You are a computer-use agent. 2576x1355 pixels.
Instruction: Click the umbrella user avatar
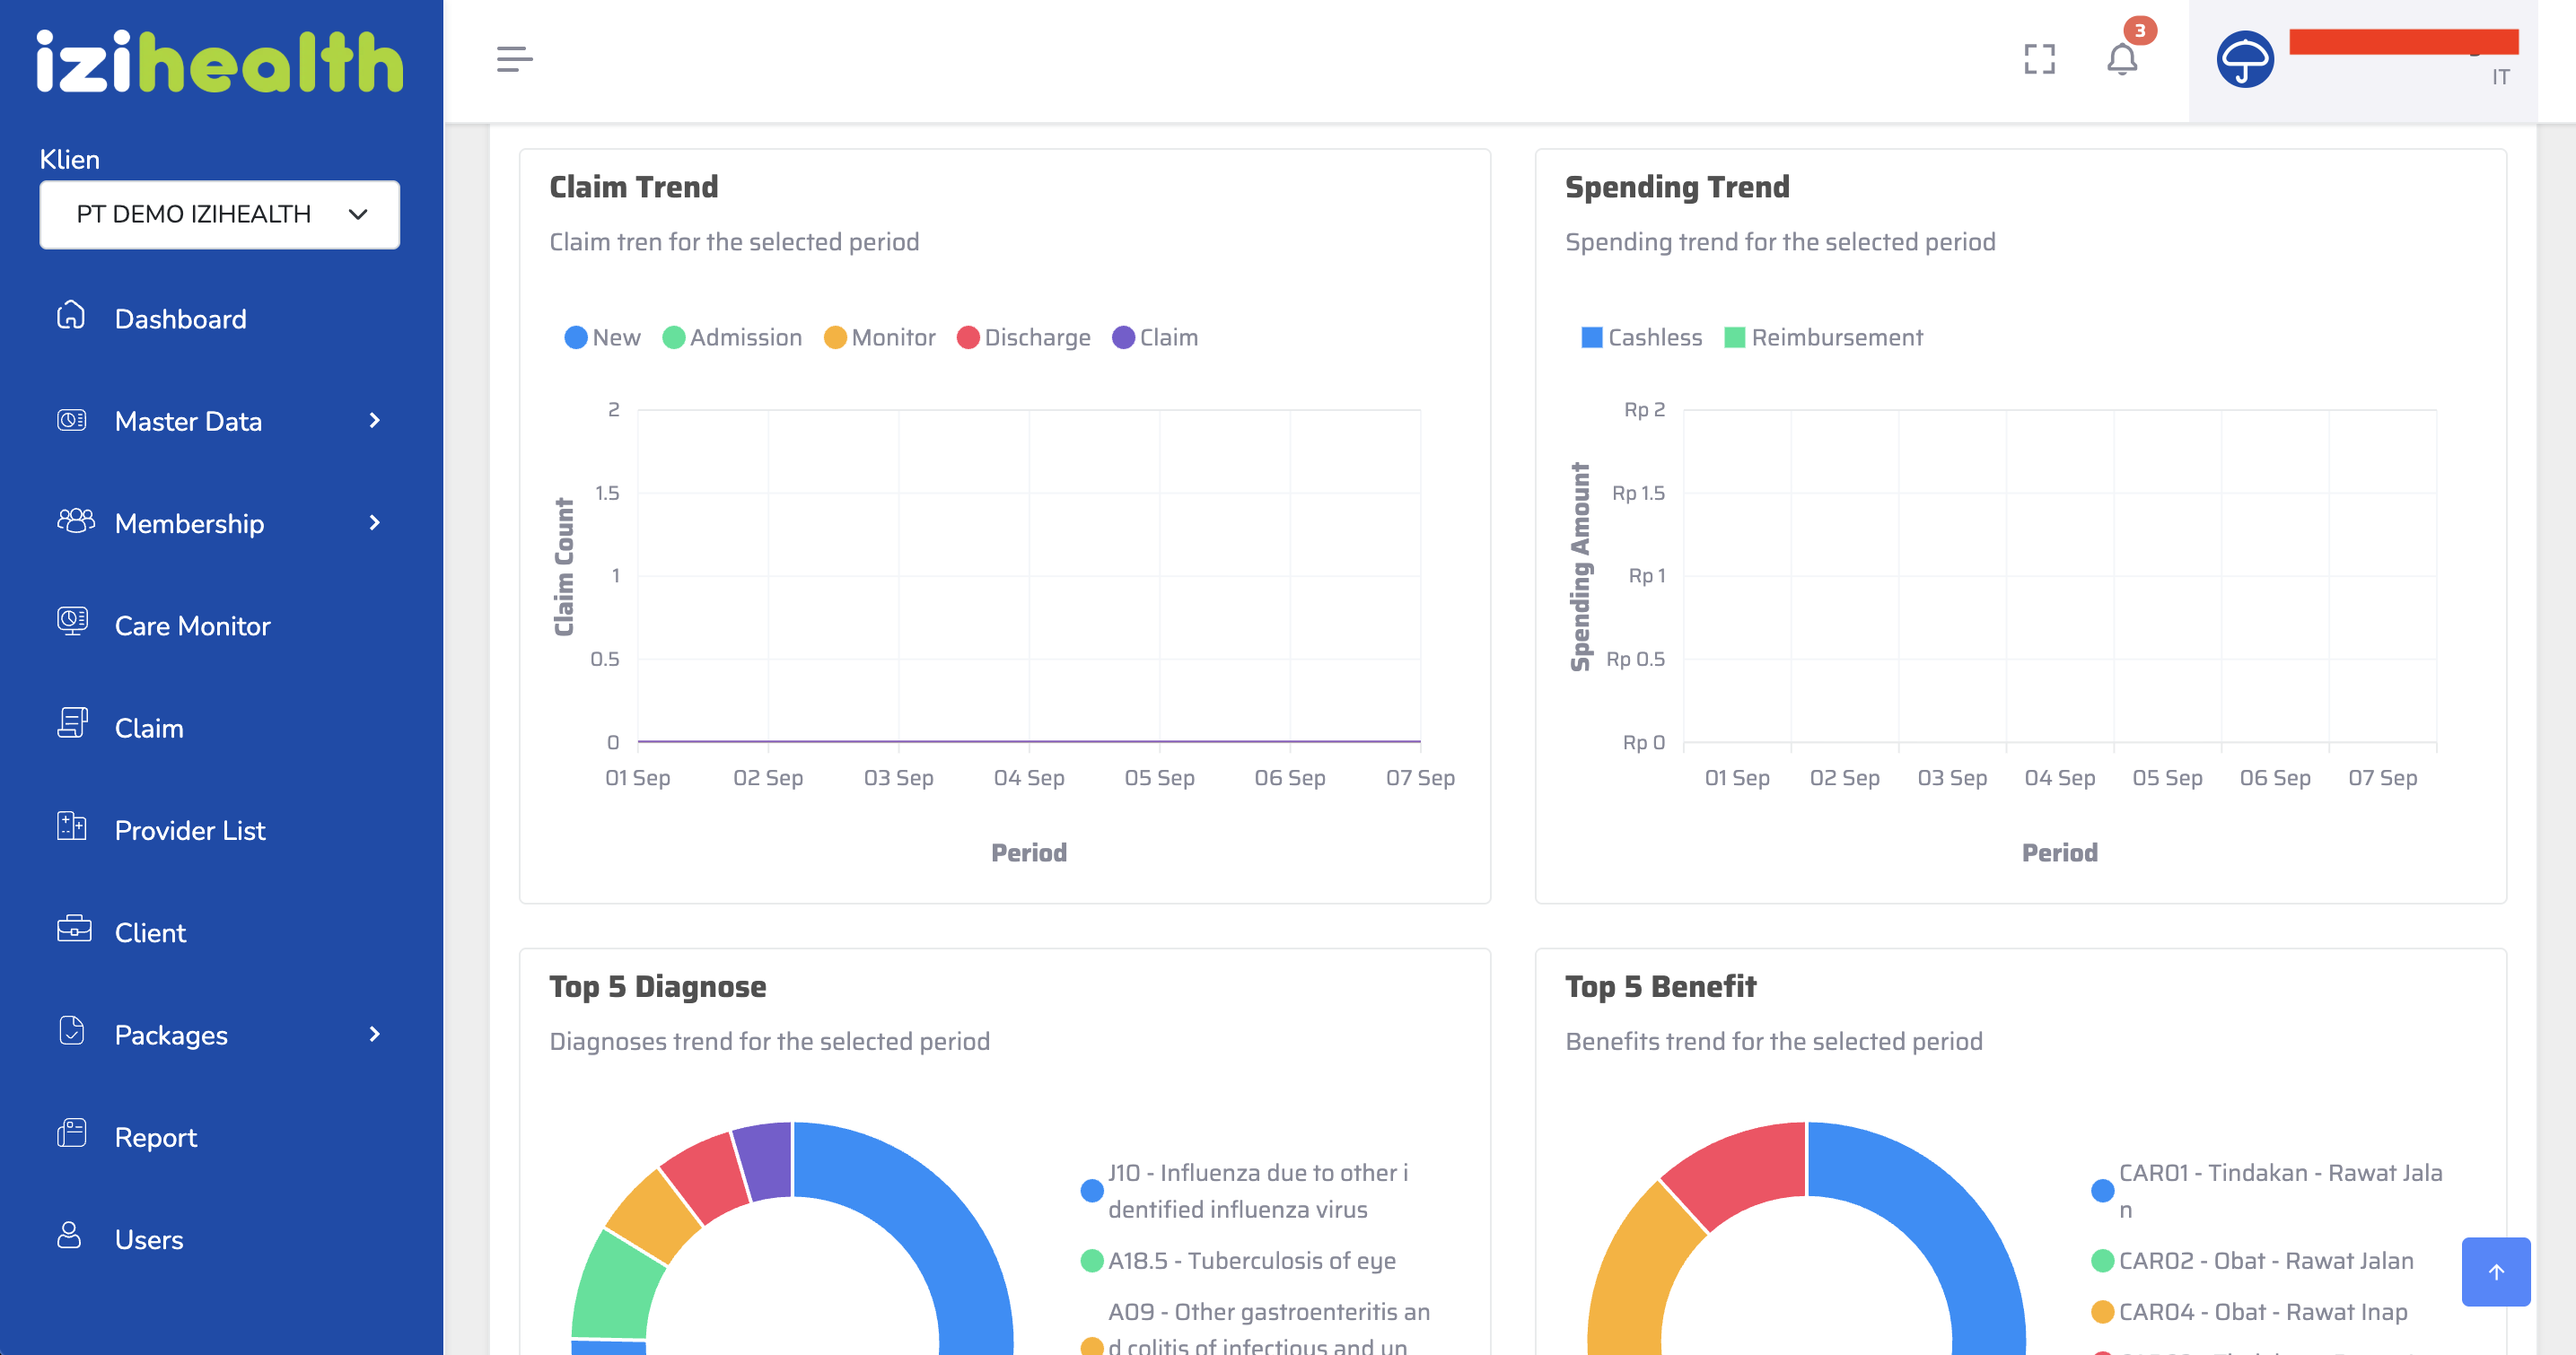point(2244,59)
